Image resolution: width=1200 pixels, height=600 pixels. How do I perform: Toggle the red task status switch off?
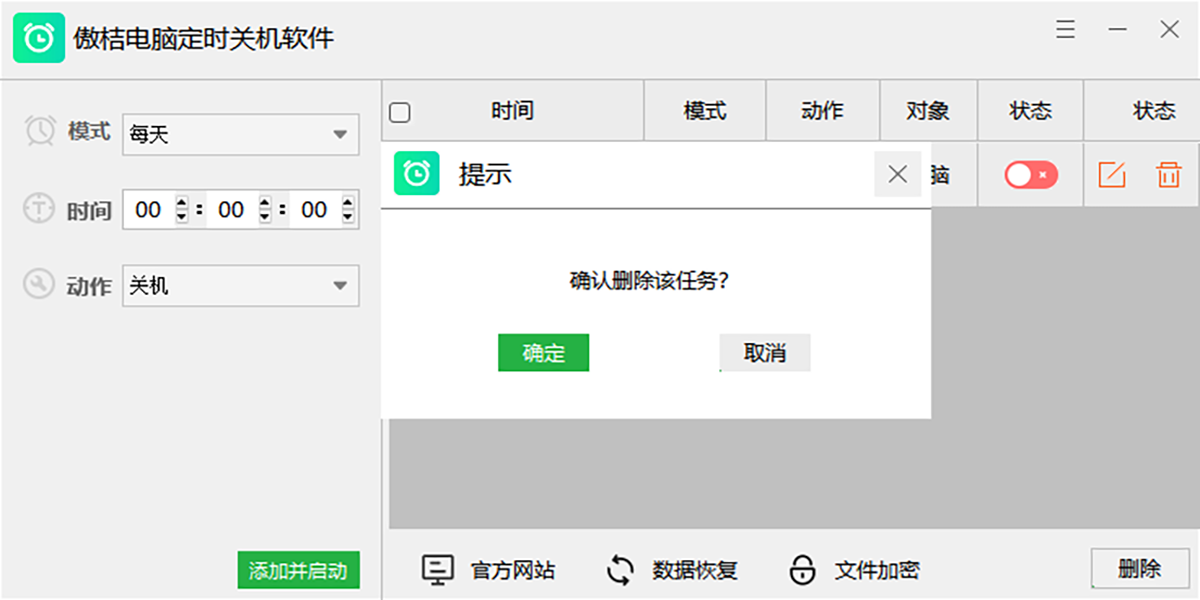tap(1030, 174)
